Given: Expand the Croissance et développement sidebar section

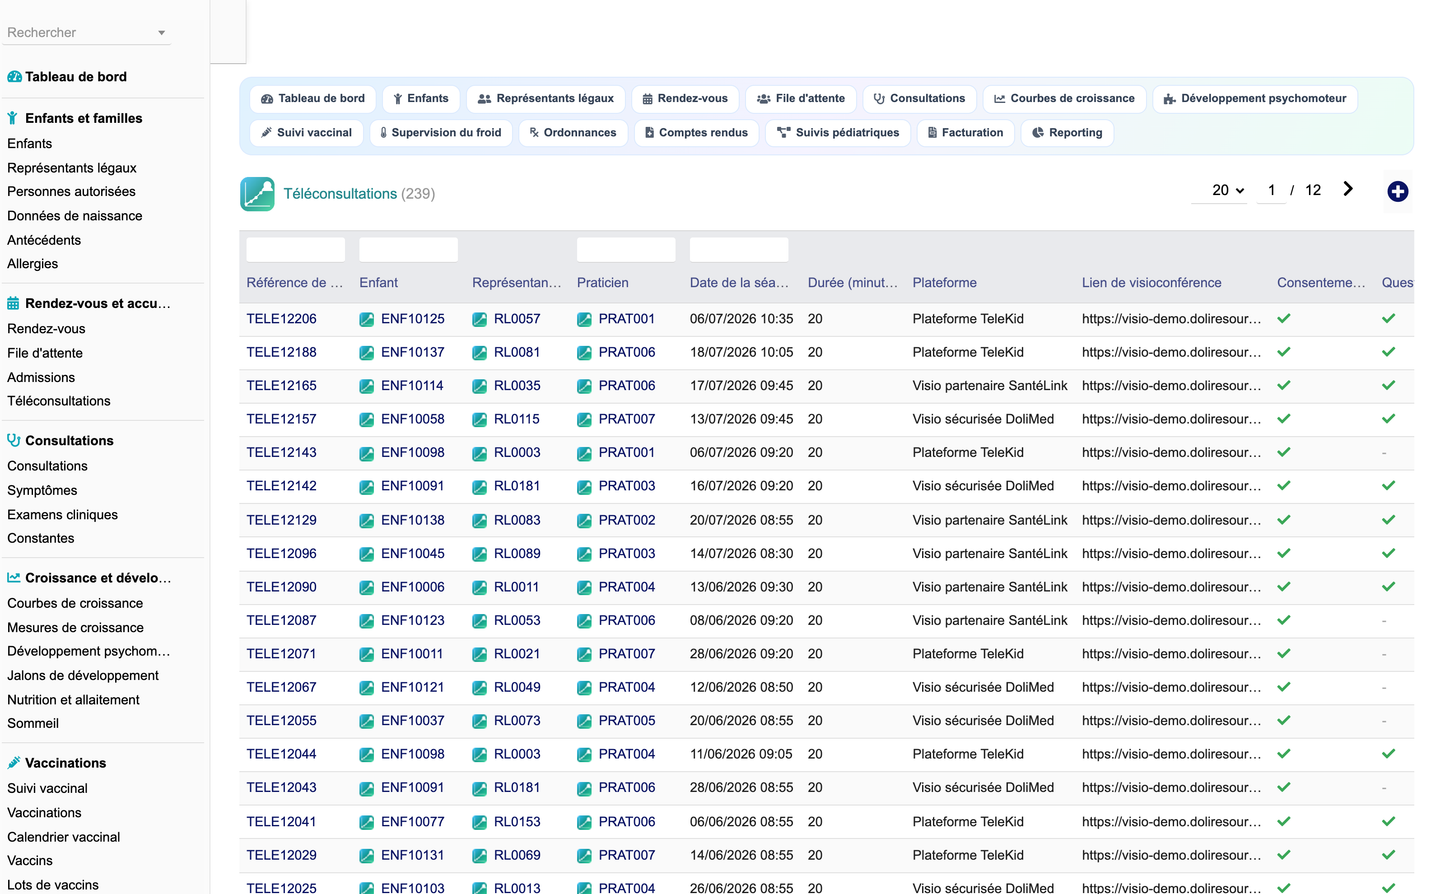Looking at the screenshot, I should coord(98,578).
